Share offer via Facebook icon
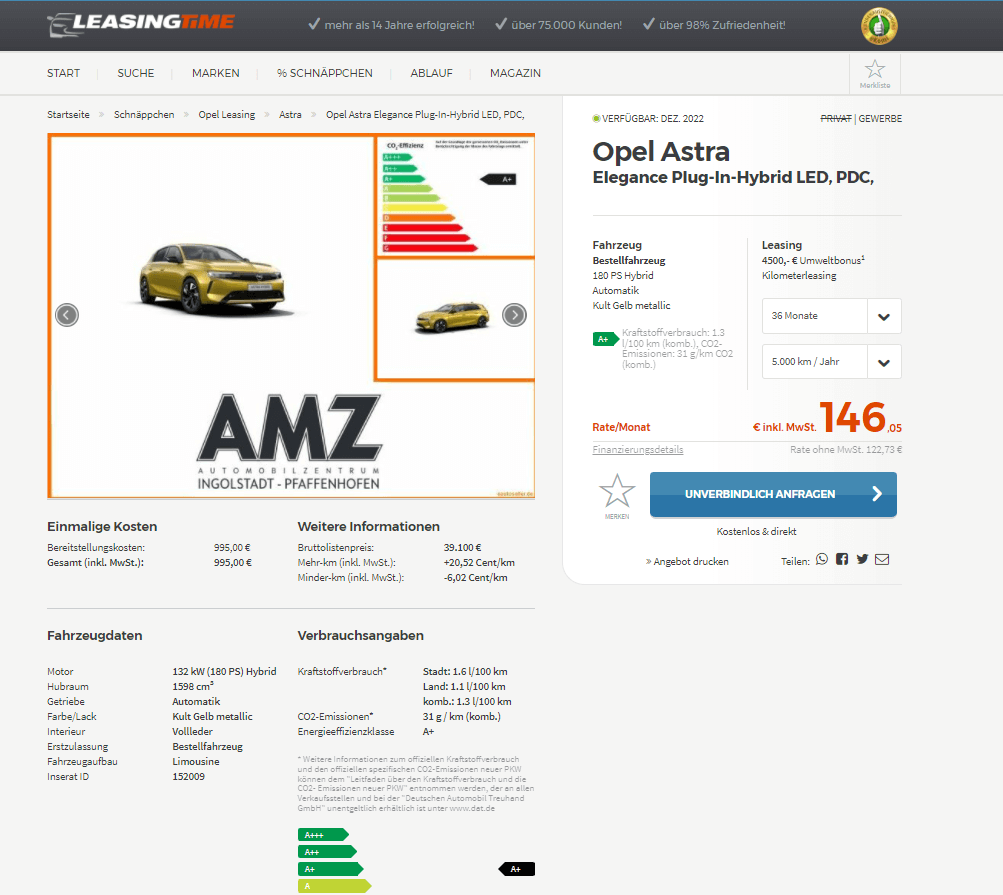1003x895 pixels. 842,560
